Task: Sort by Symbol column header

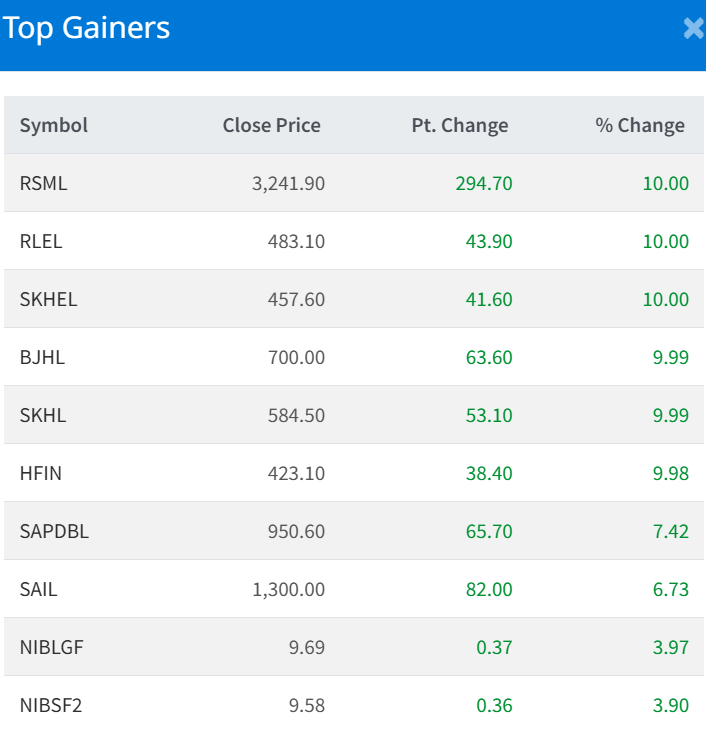Action: click(54, 125)
